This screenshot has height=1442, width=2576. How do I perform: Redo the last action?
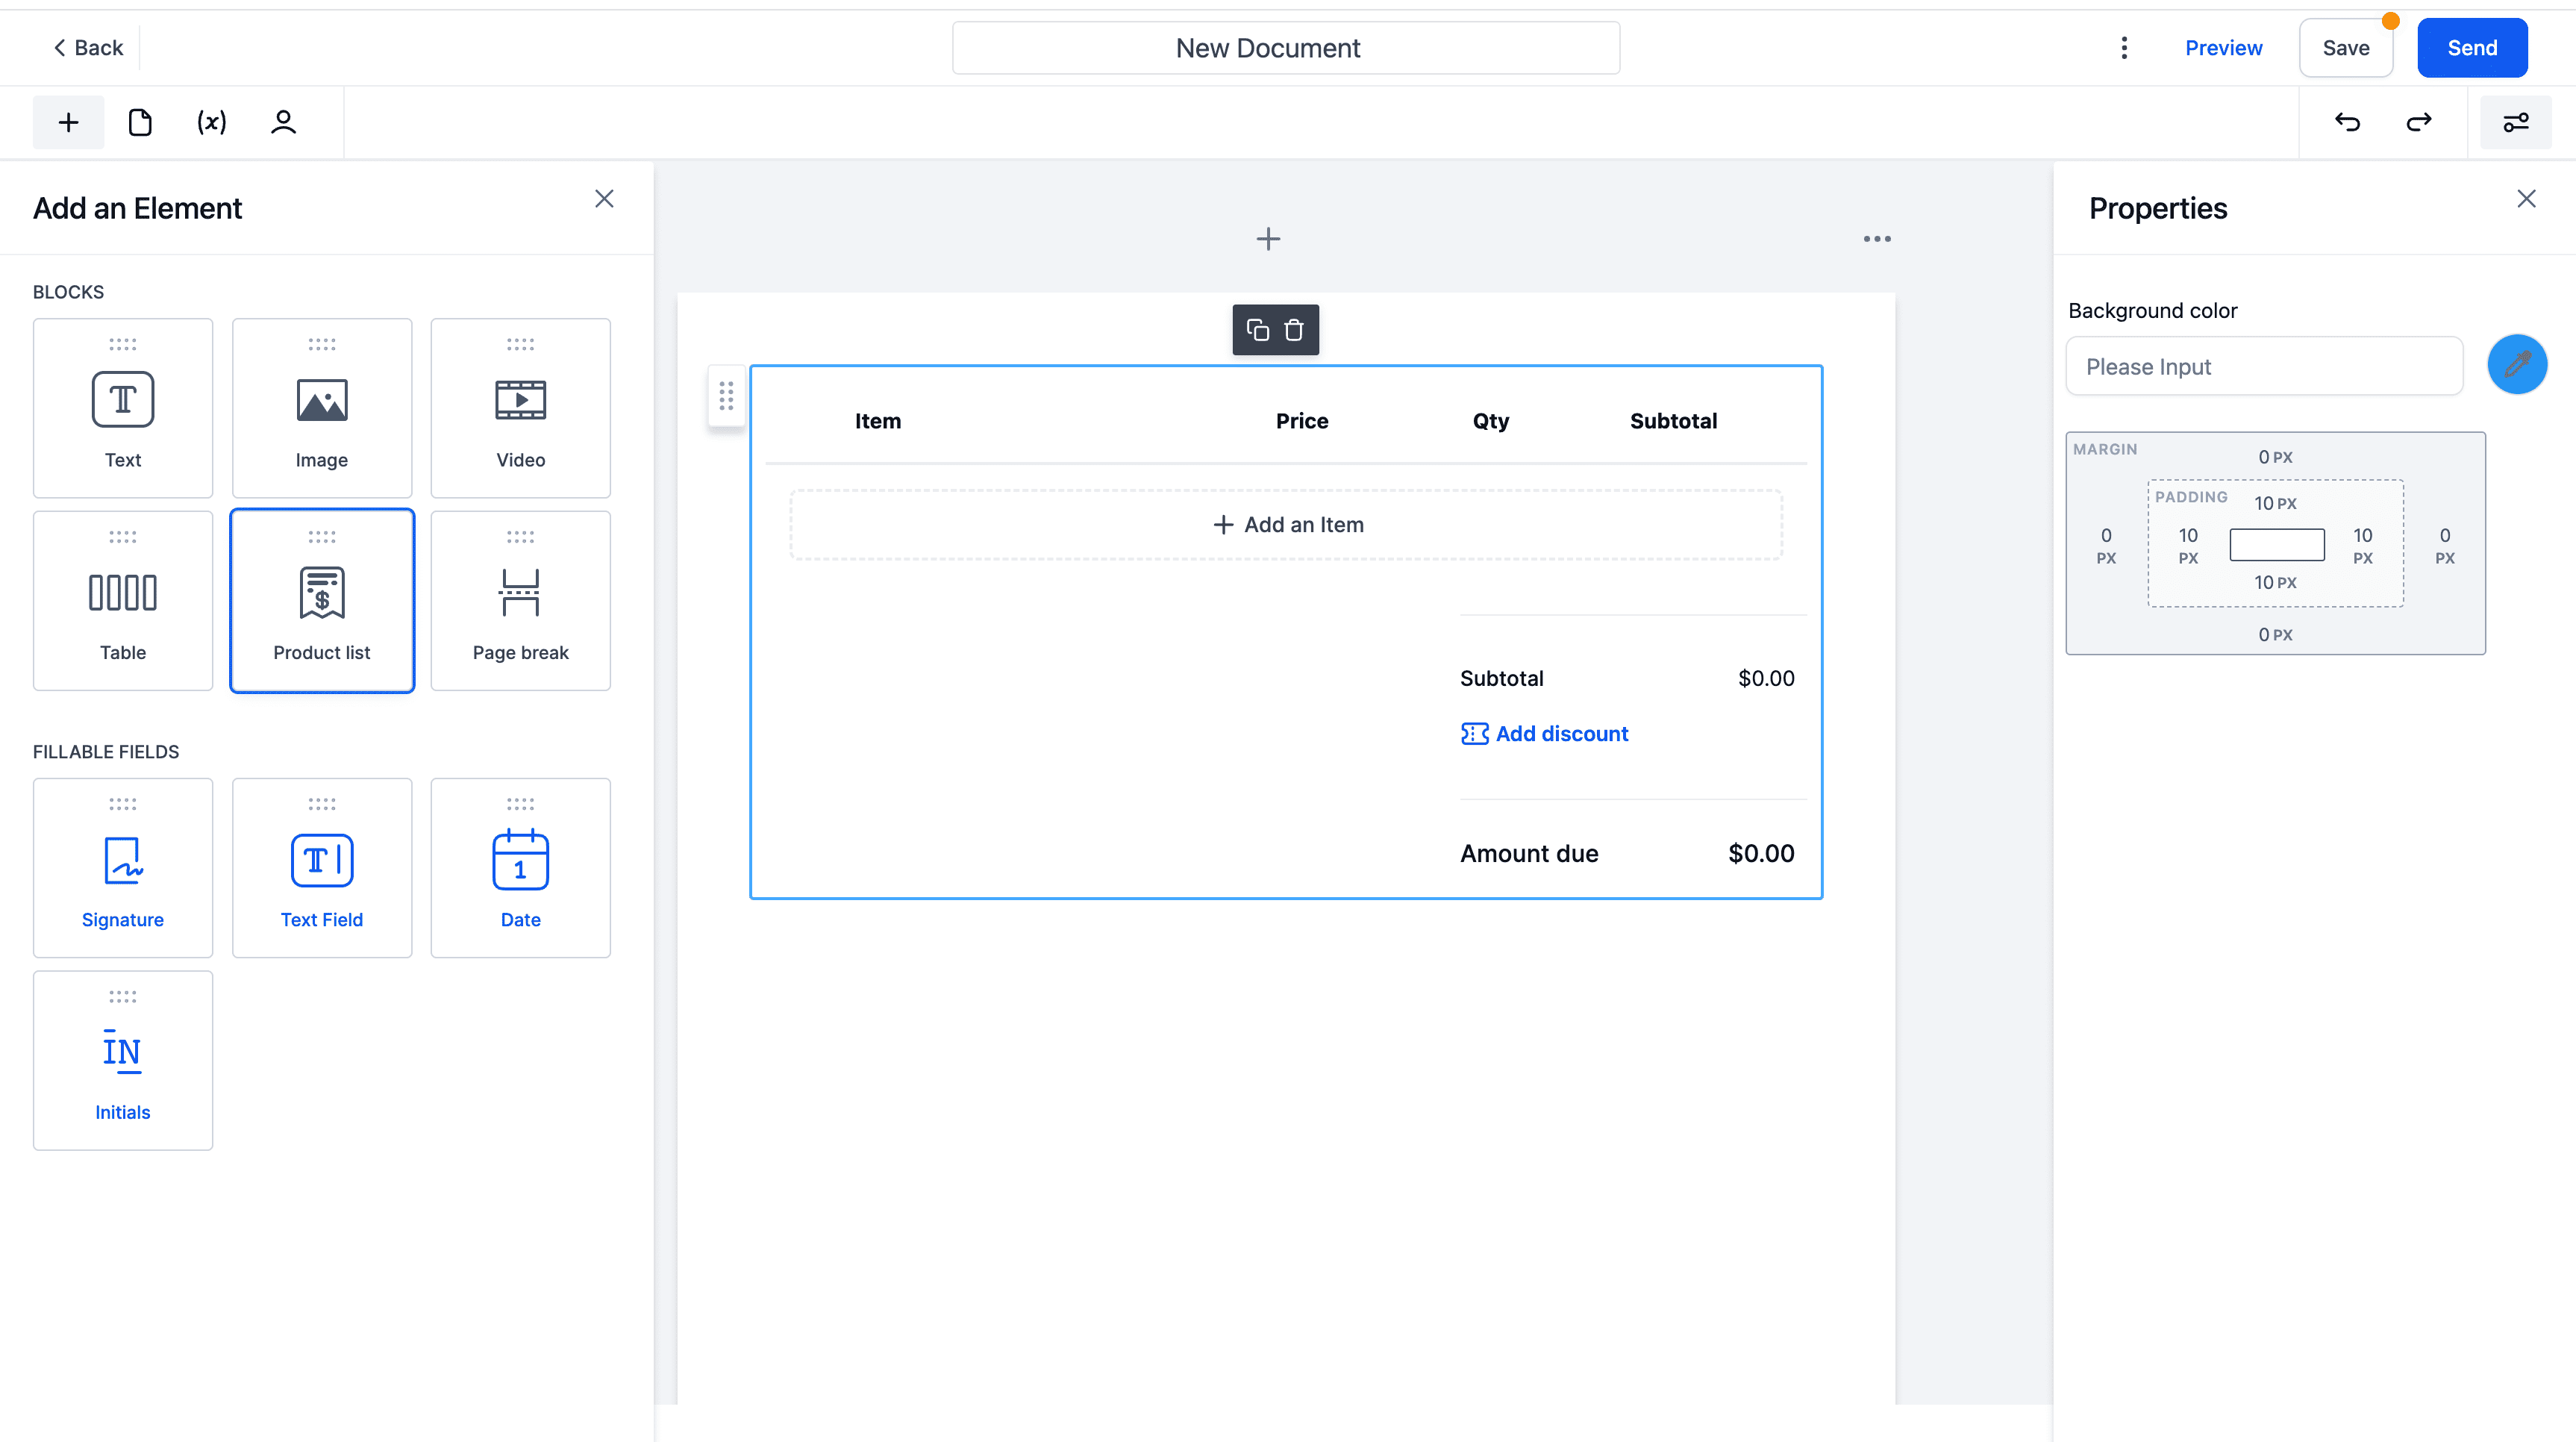(2418, 122)
